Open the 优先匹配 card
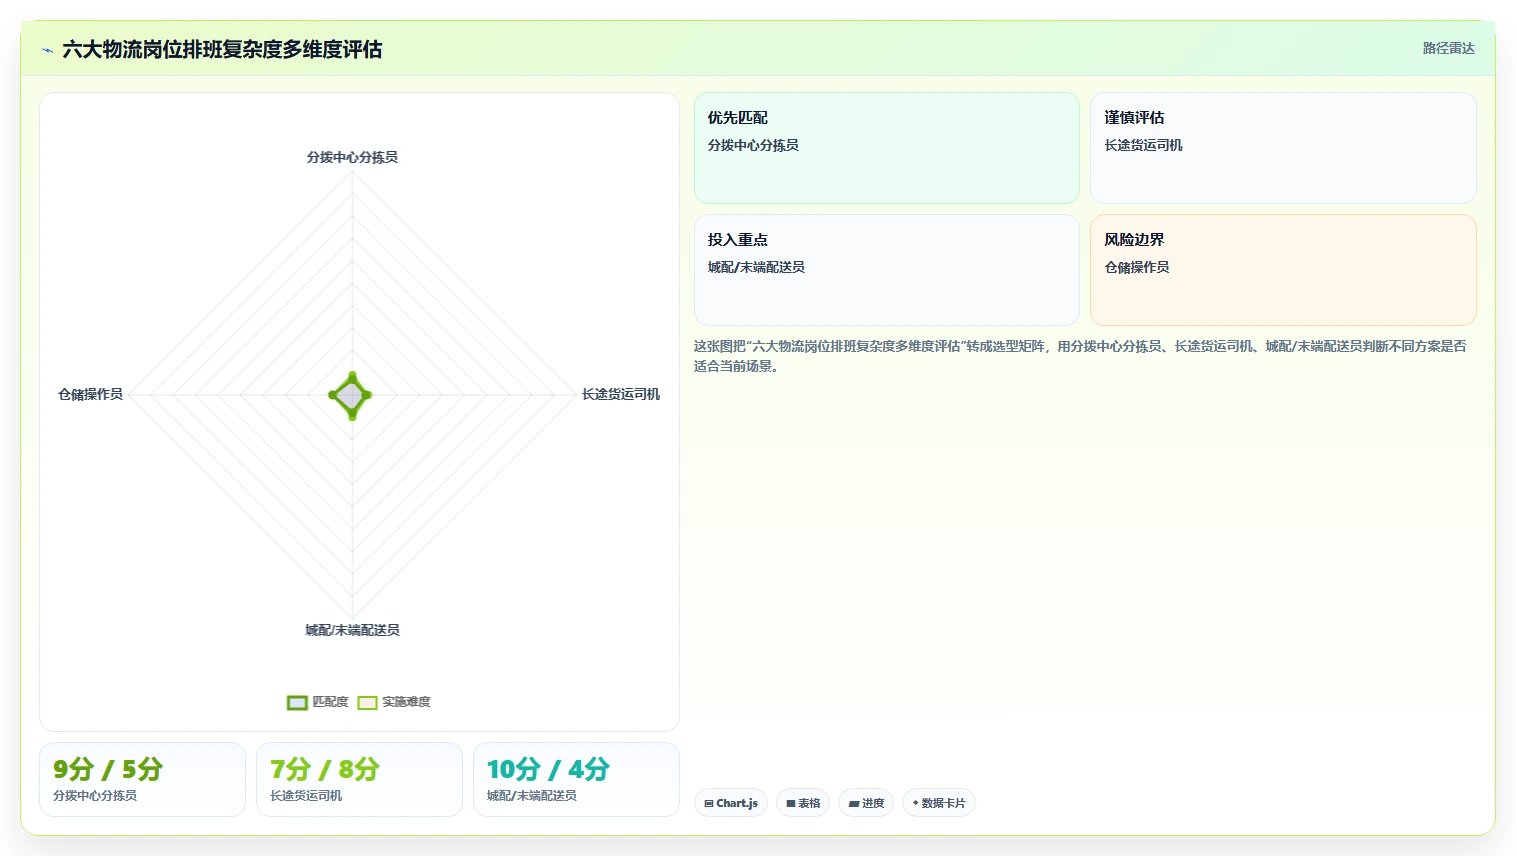This screenshot has height=856, width=1516. point(887,148)
